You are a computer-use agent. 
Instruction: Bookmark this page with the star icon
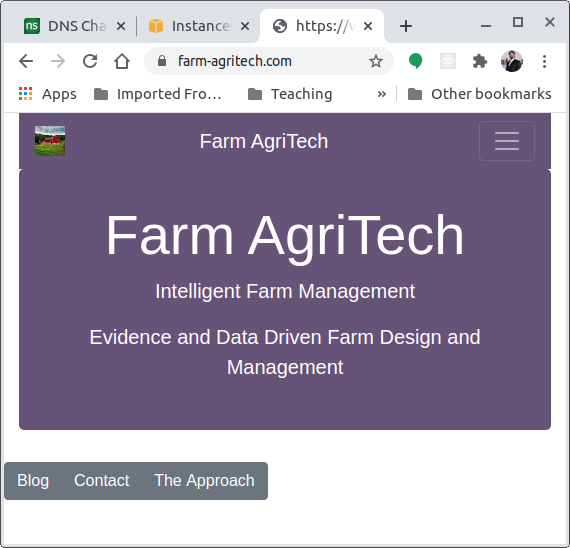376,61
